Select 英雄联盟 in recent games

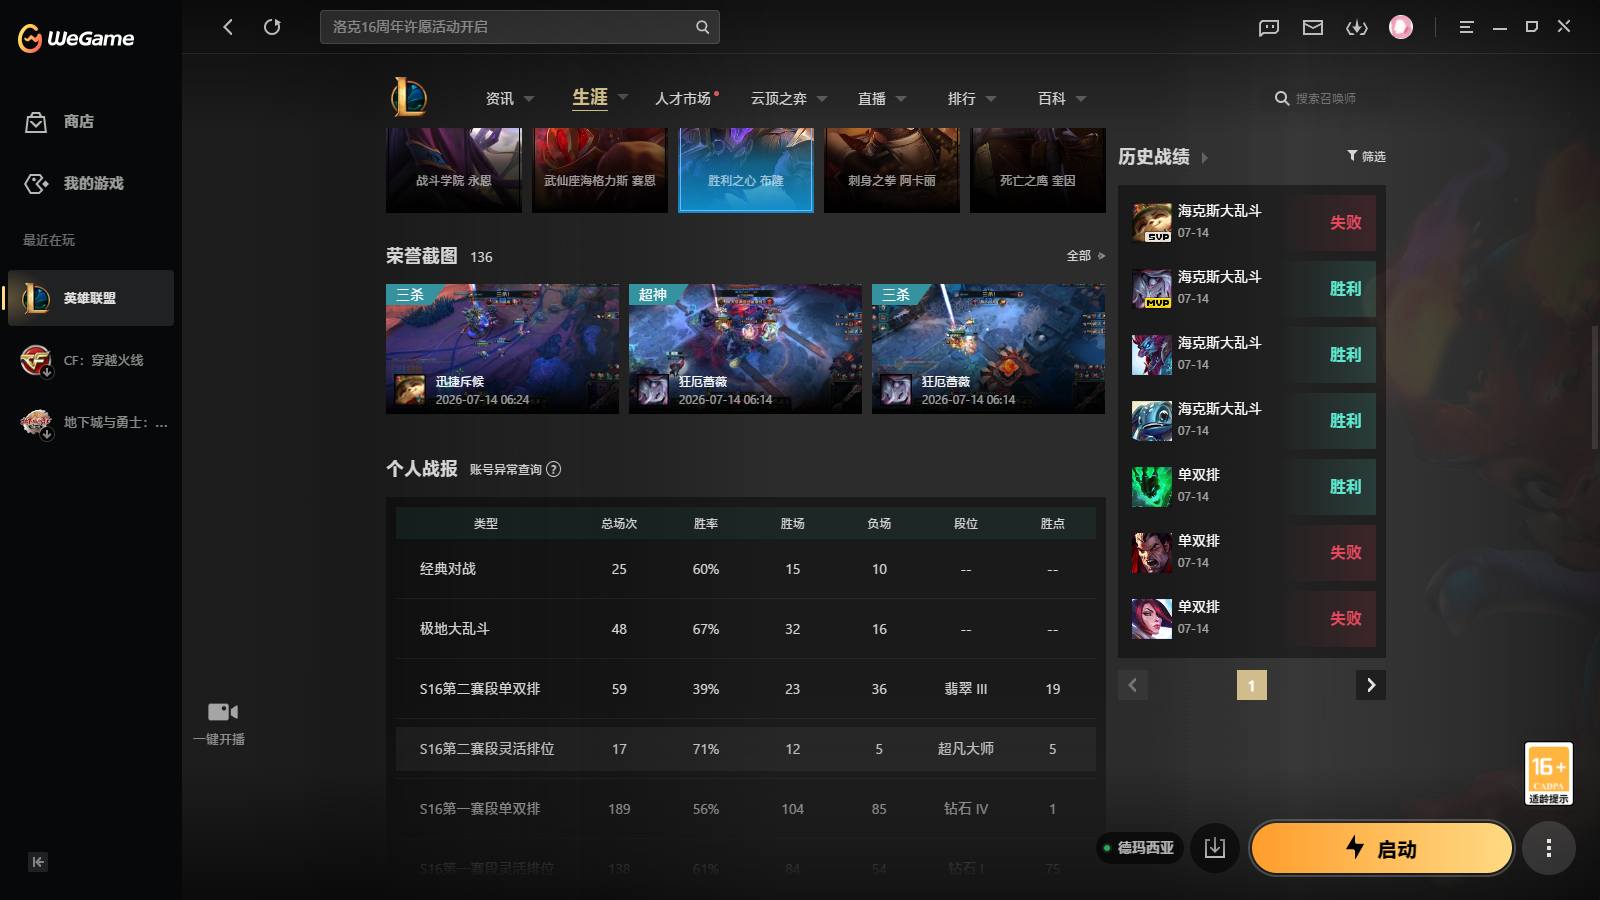(91, 298)
